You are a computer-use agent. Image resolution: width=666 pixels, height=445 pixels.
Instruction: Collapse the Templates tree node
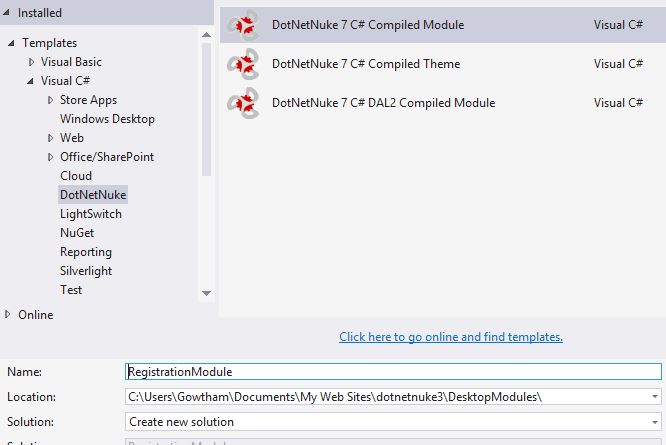(x=11, y=43)
